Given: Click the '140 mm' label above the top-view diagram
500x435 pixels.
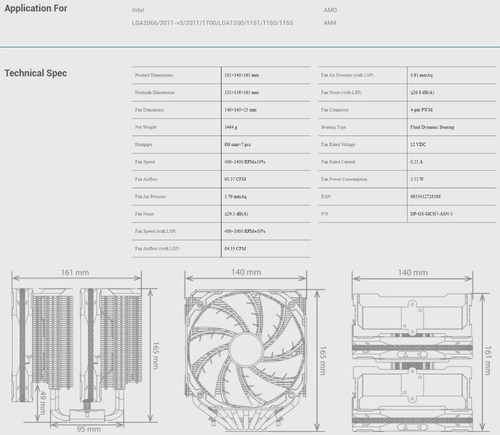Looking at the screenshot, I should click(x=413, y=272).
